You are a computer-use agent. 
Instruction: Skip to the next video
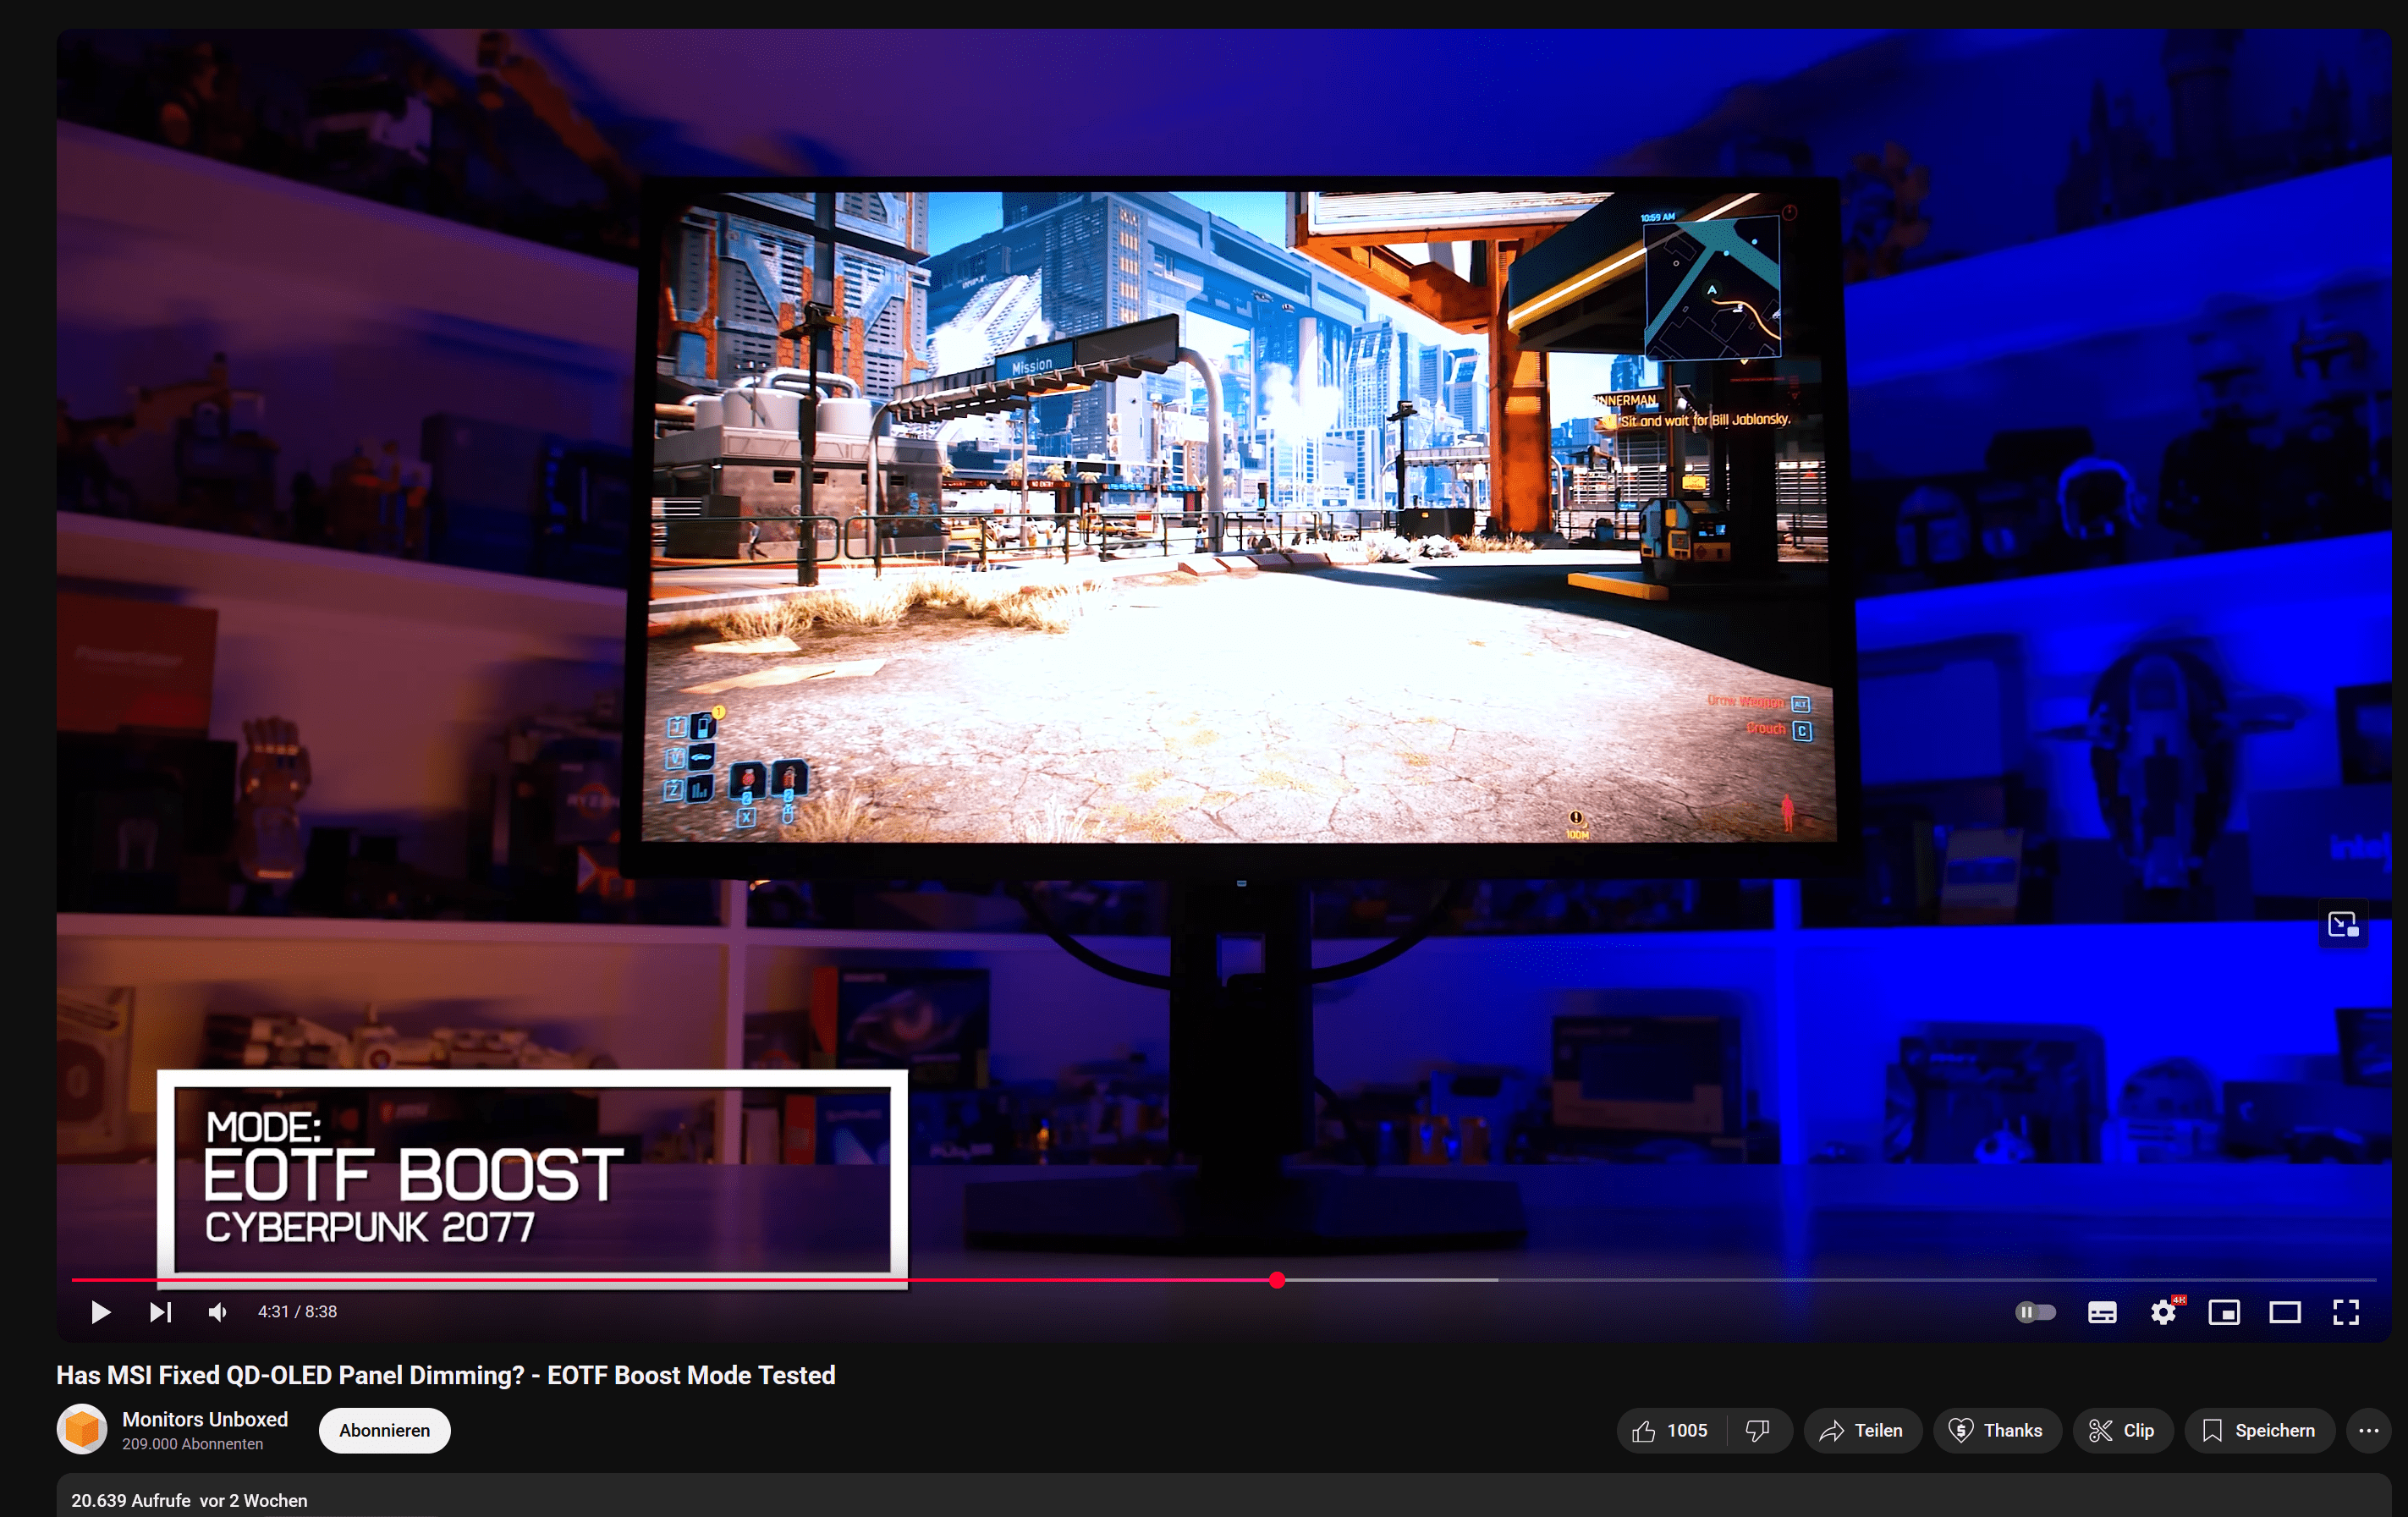coord(160,1311)
